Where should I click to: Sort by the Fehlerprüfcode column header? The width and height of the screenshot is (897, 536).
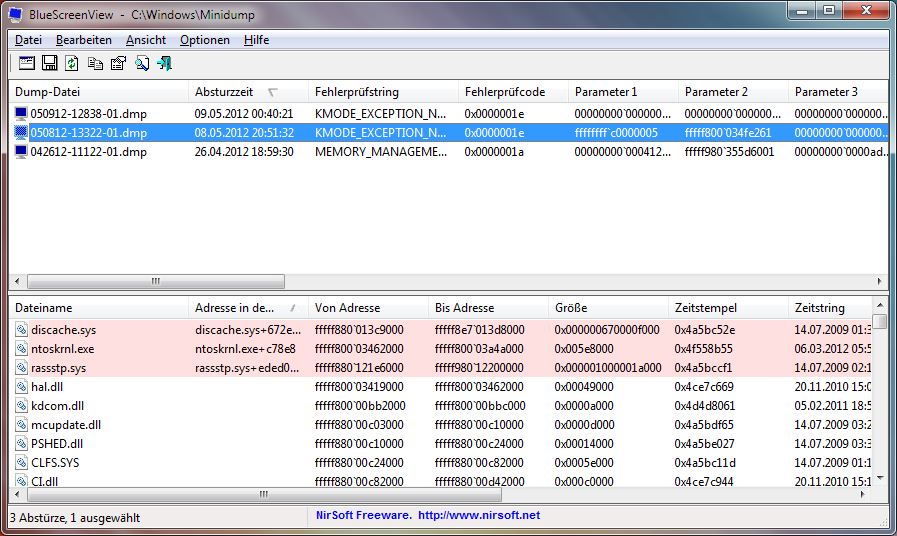(x=513, y=92)
